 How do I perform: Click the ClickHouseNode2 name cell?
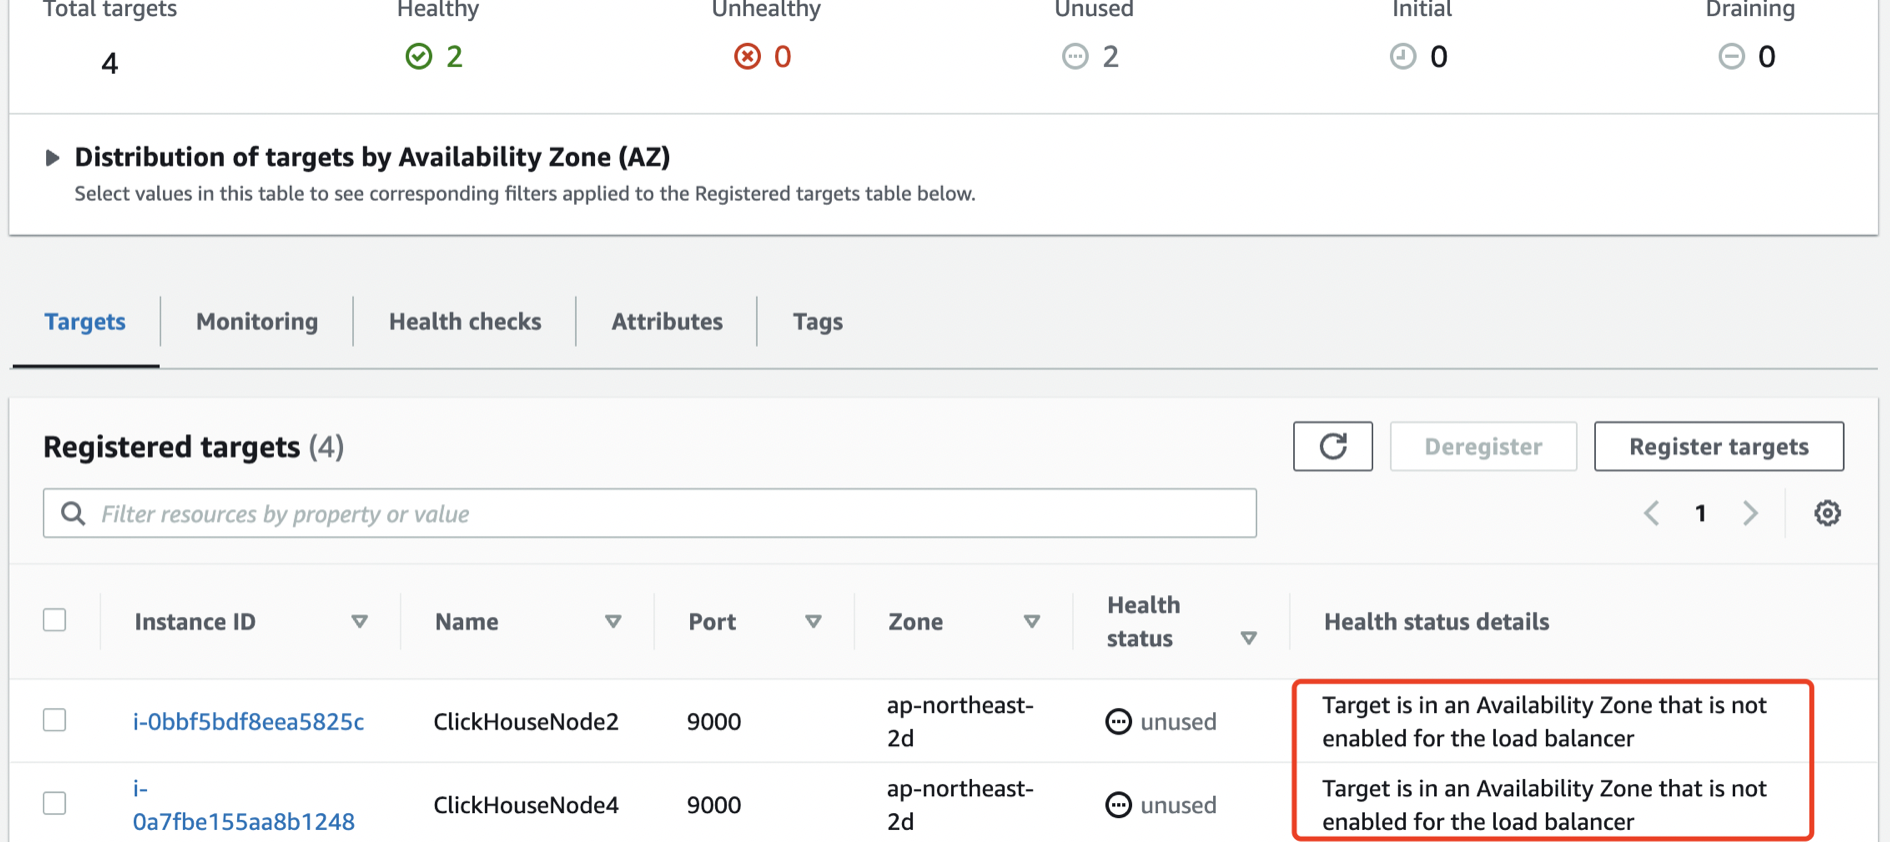[x=526, y=721]
